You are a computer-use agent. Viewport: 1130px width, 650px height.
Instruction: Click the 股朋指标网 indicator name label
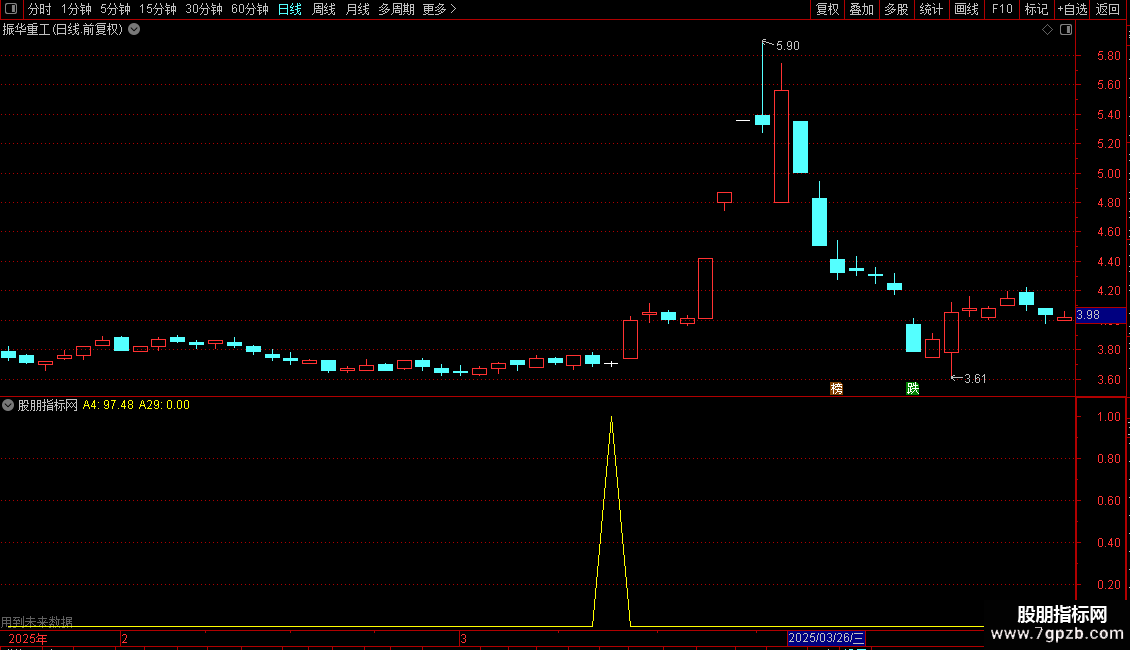point(48,405)
